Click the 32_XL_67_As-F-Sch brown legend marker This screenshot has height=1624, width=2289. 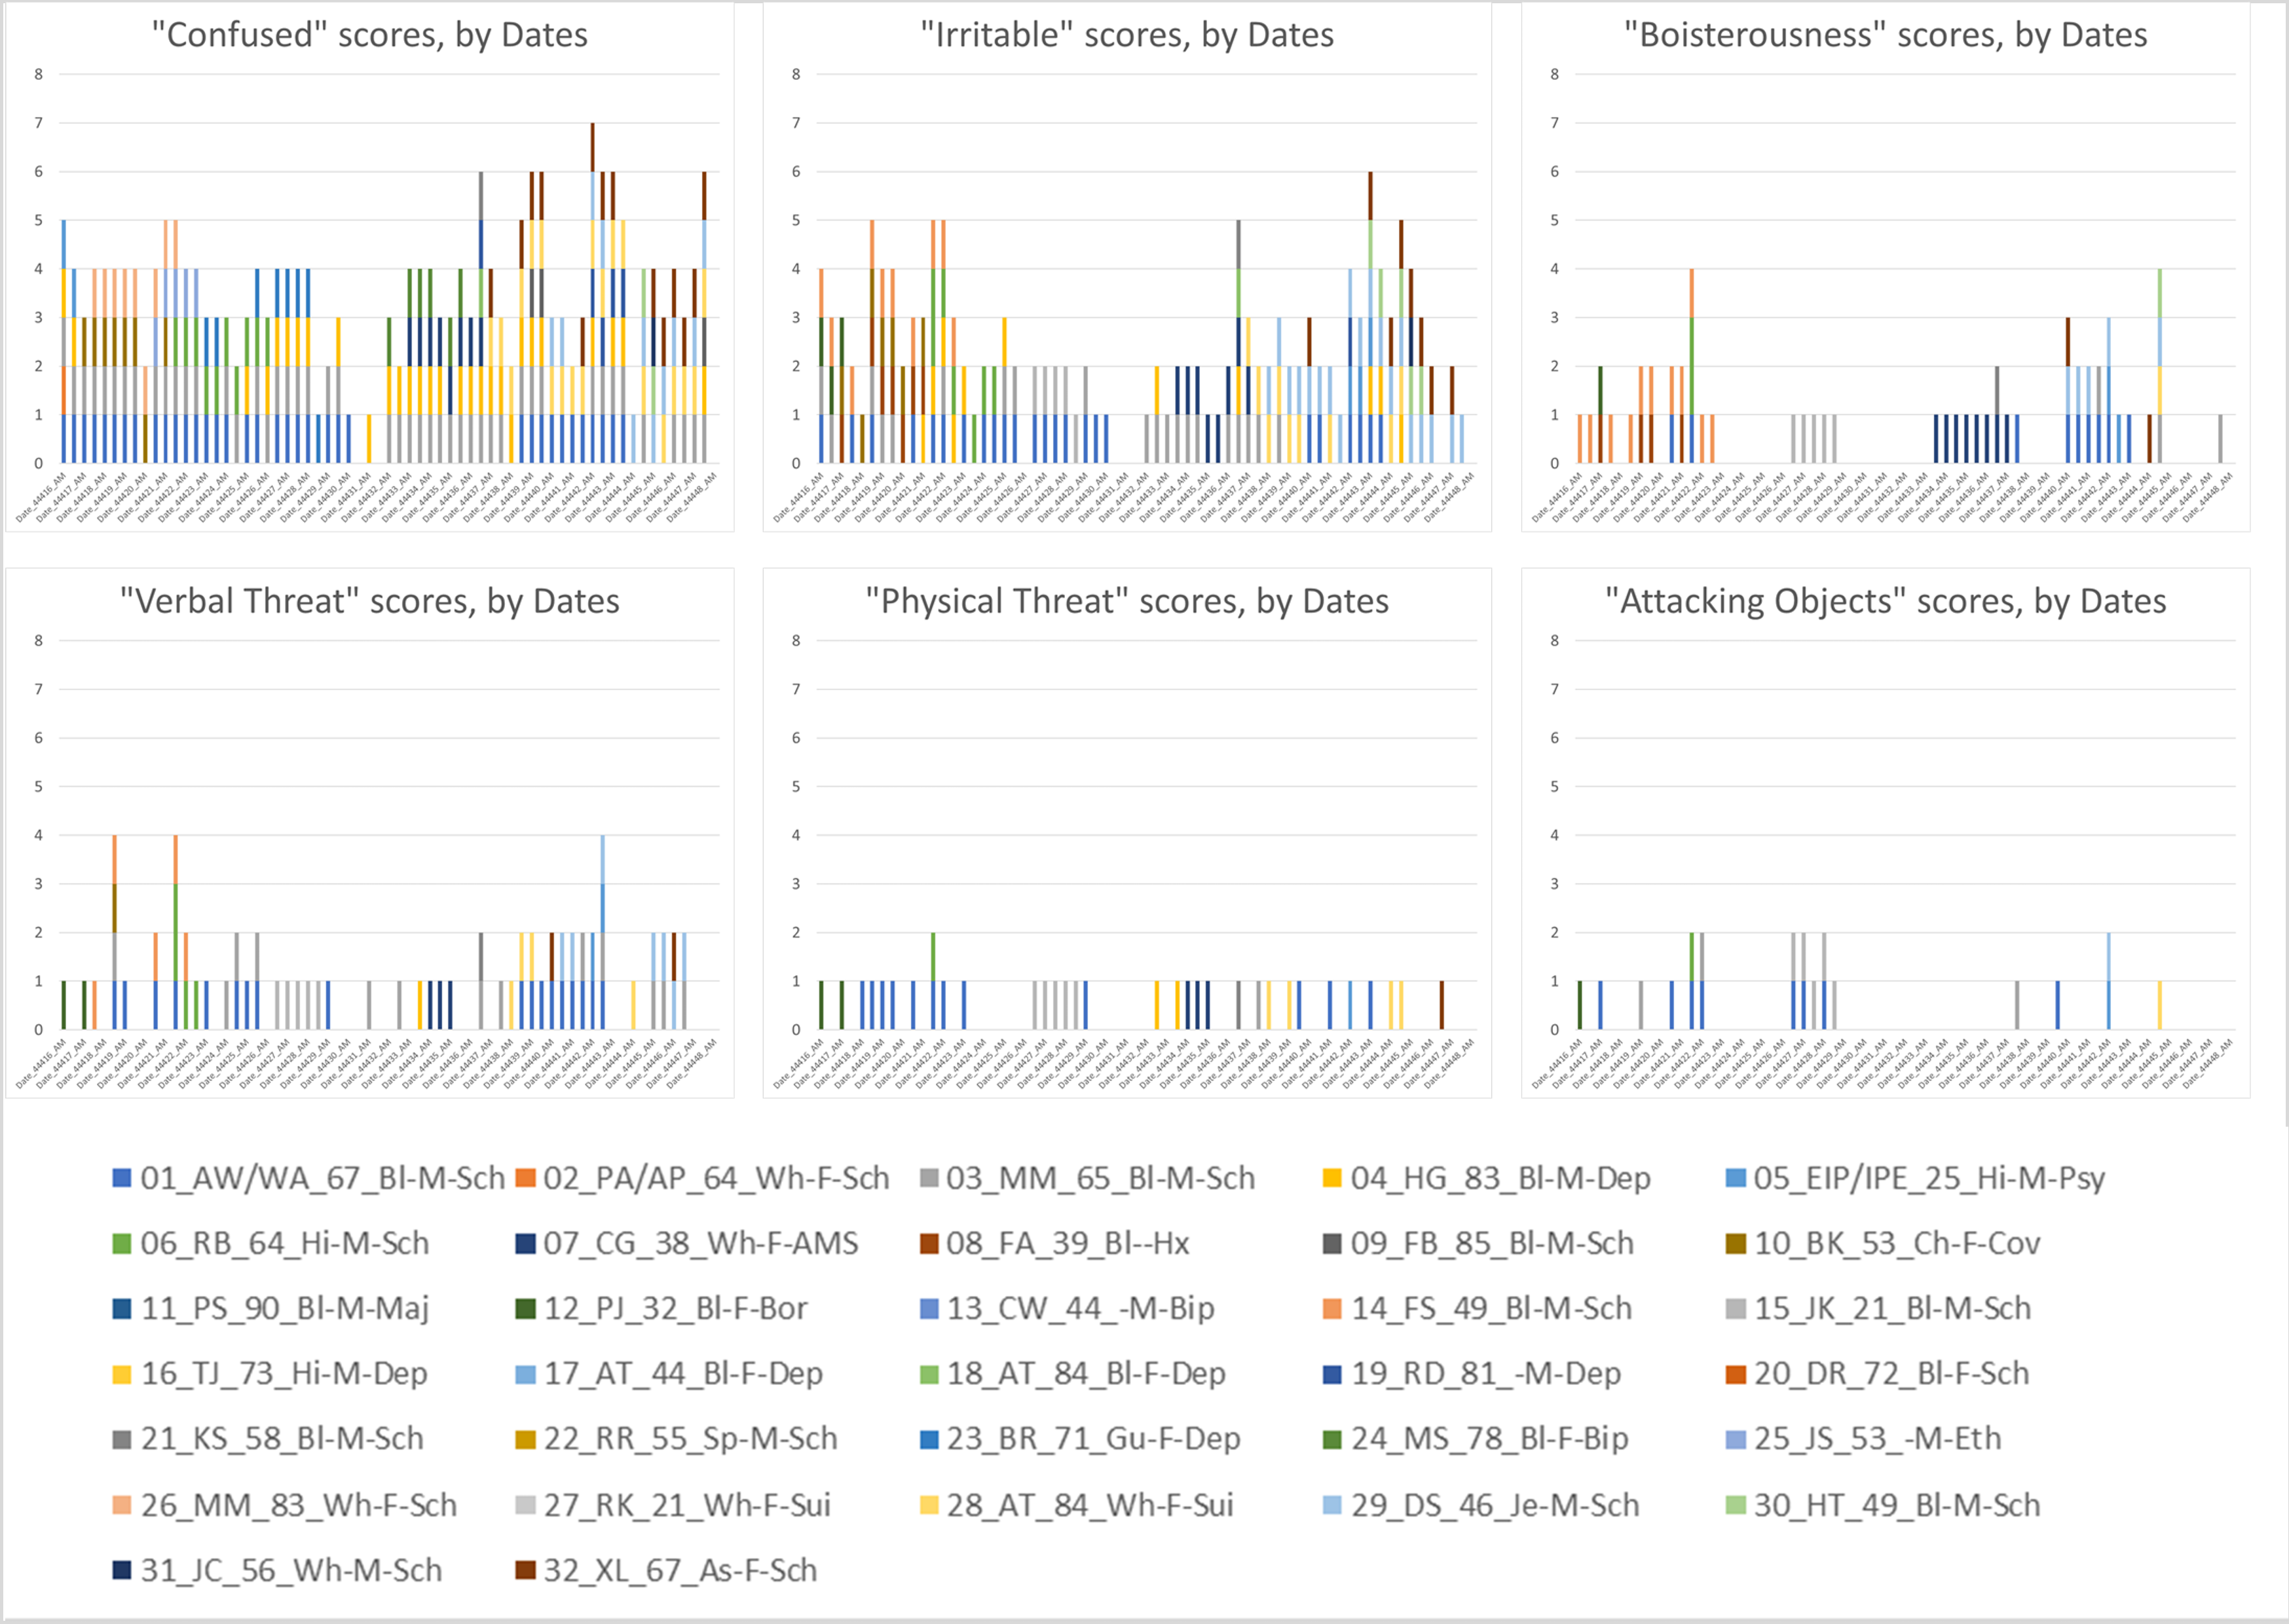[525, 1570]
